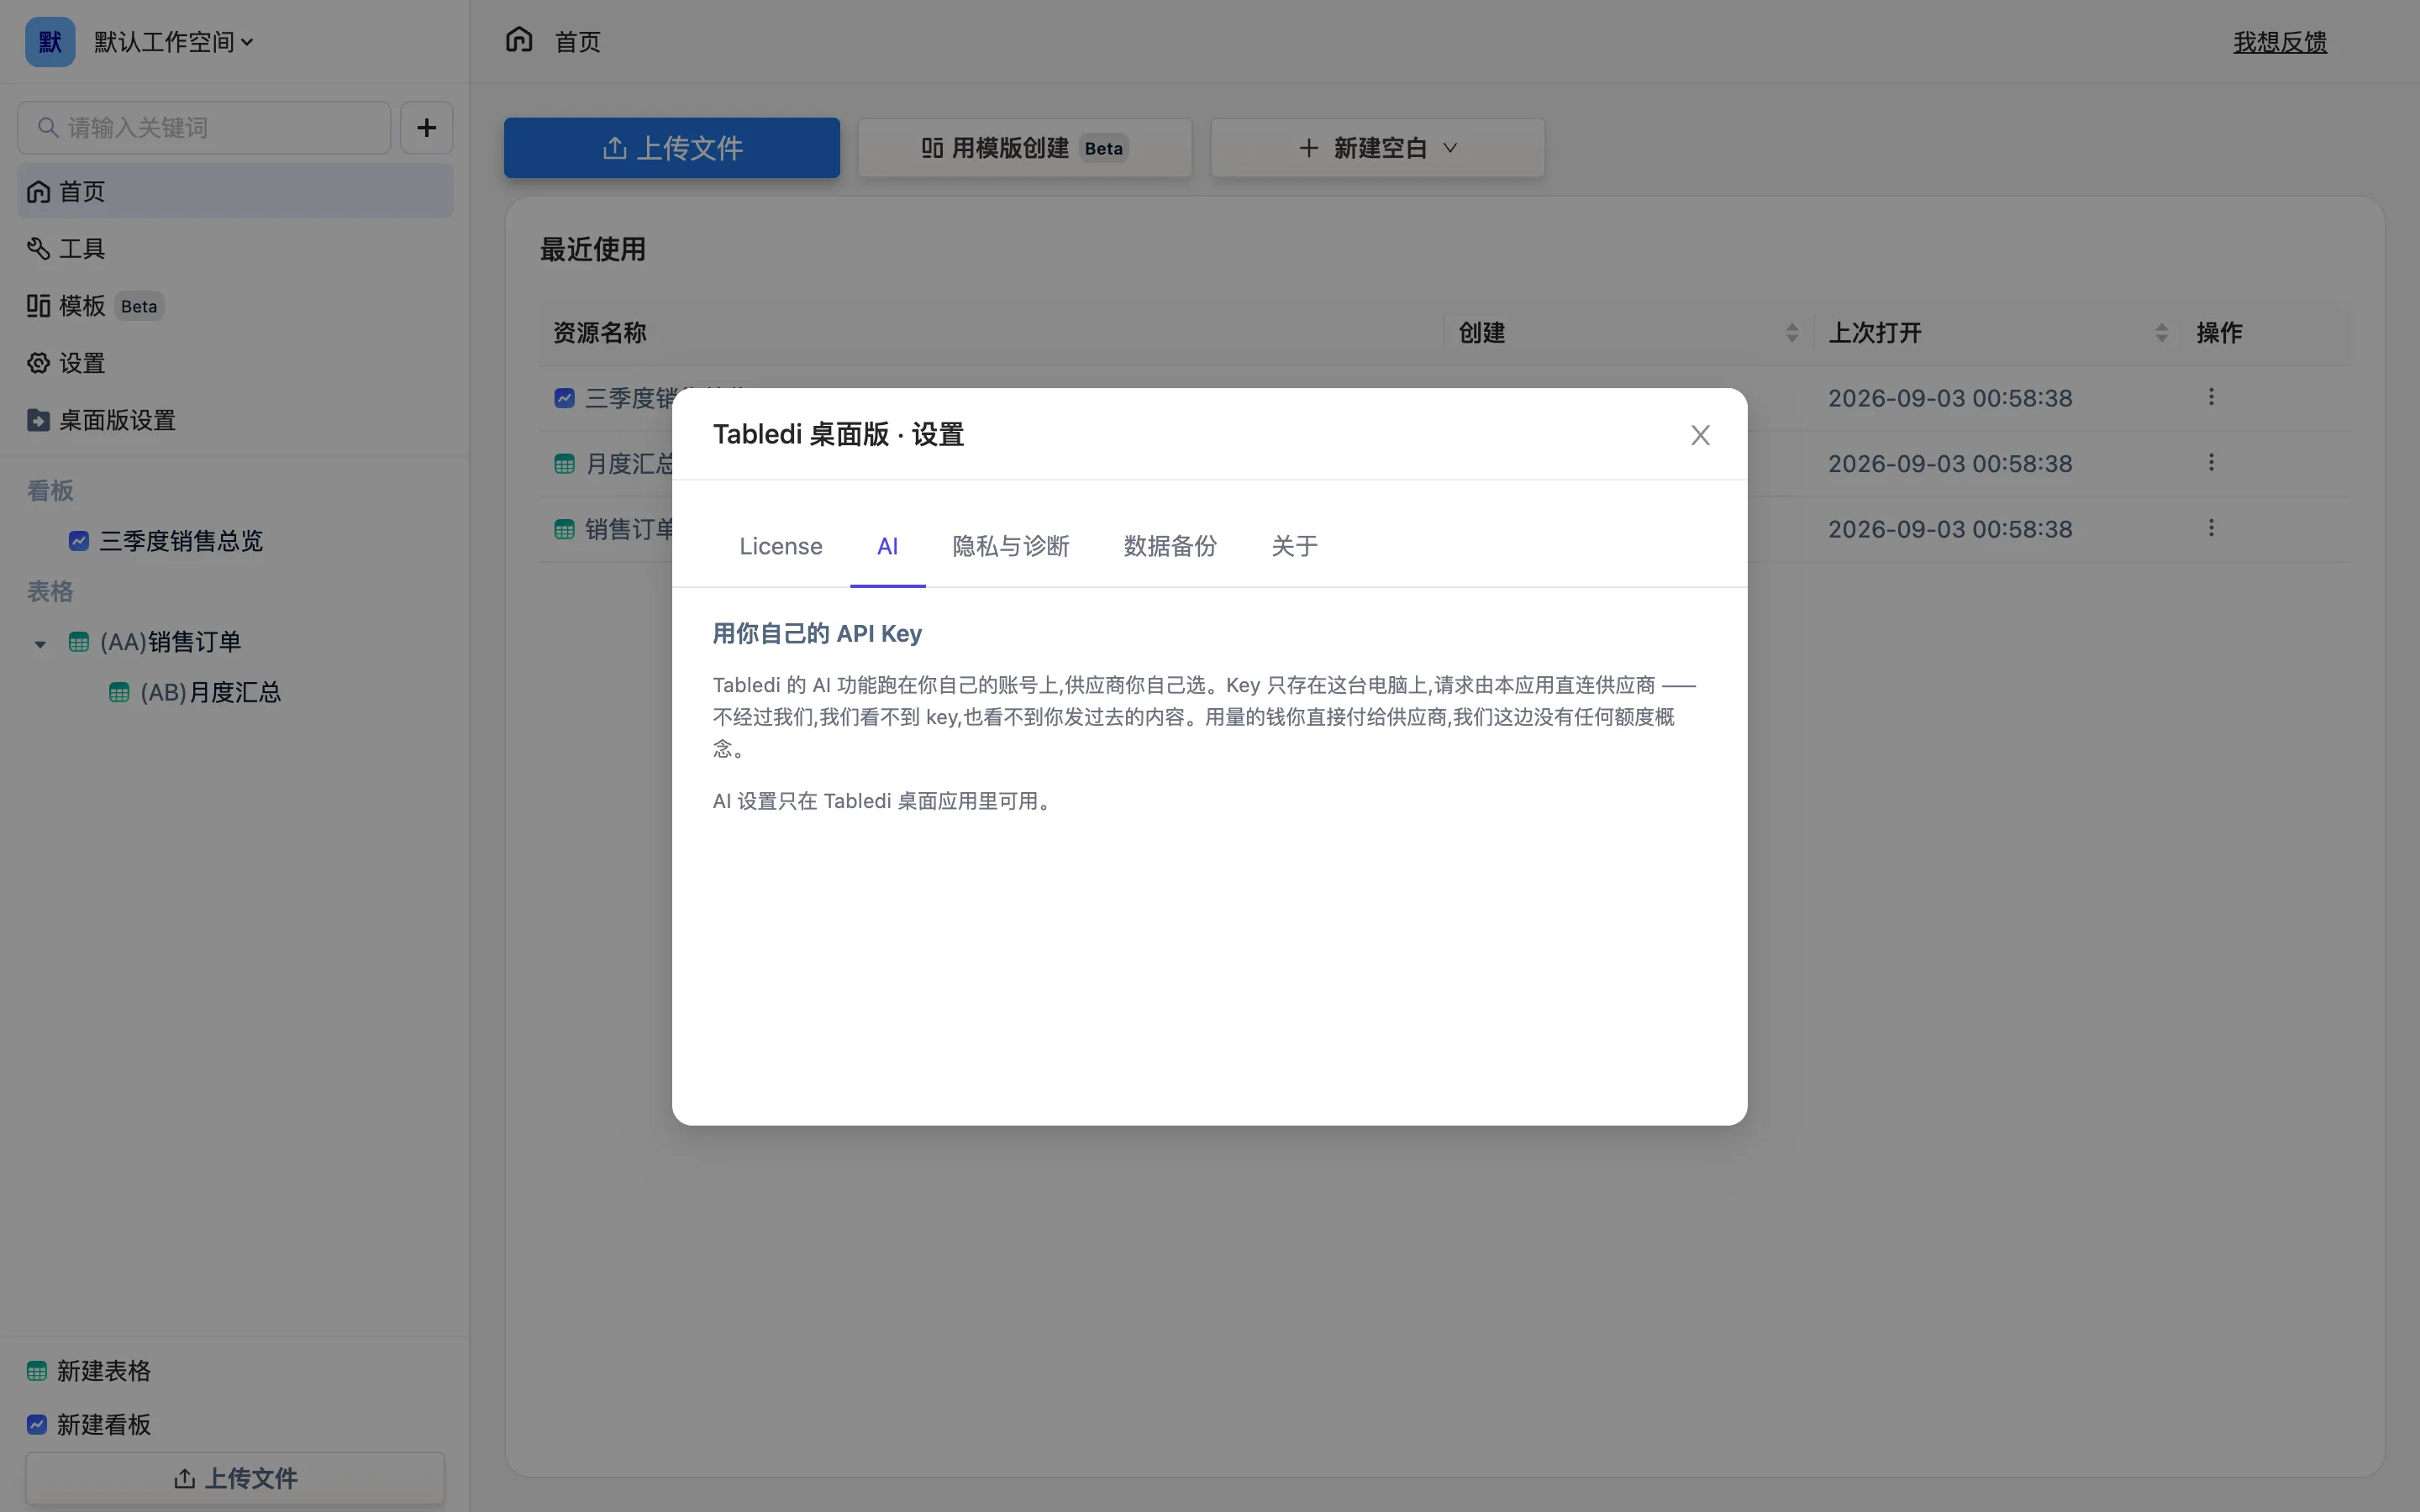Click the sidebar bottom 上传文件 button
2420x1512 pixels.
[235, 1478]
